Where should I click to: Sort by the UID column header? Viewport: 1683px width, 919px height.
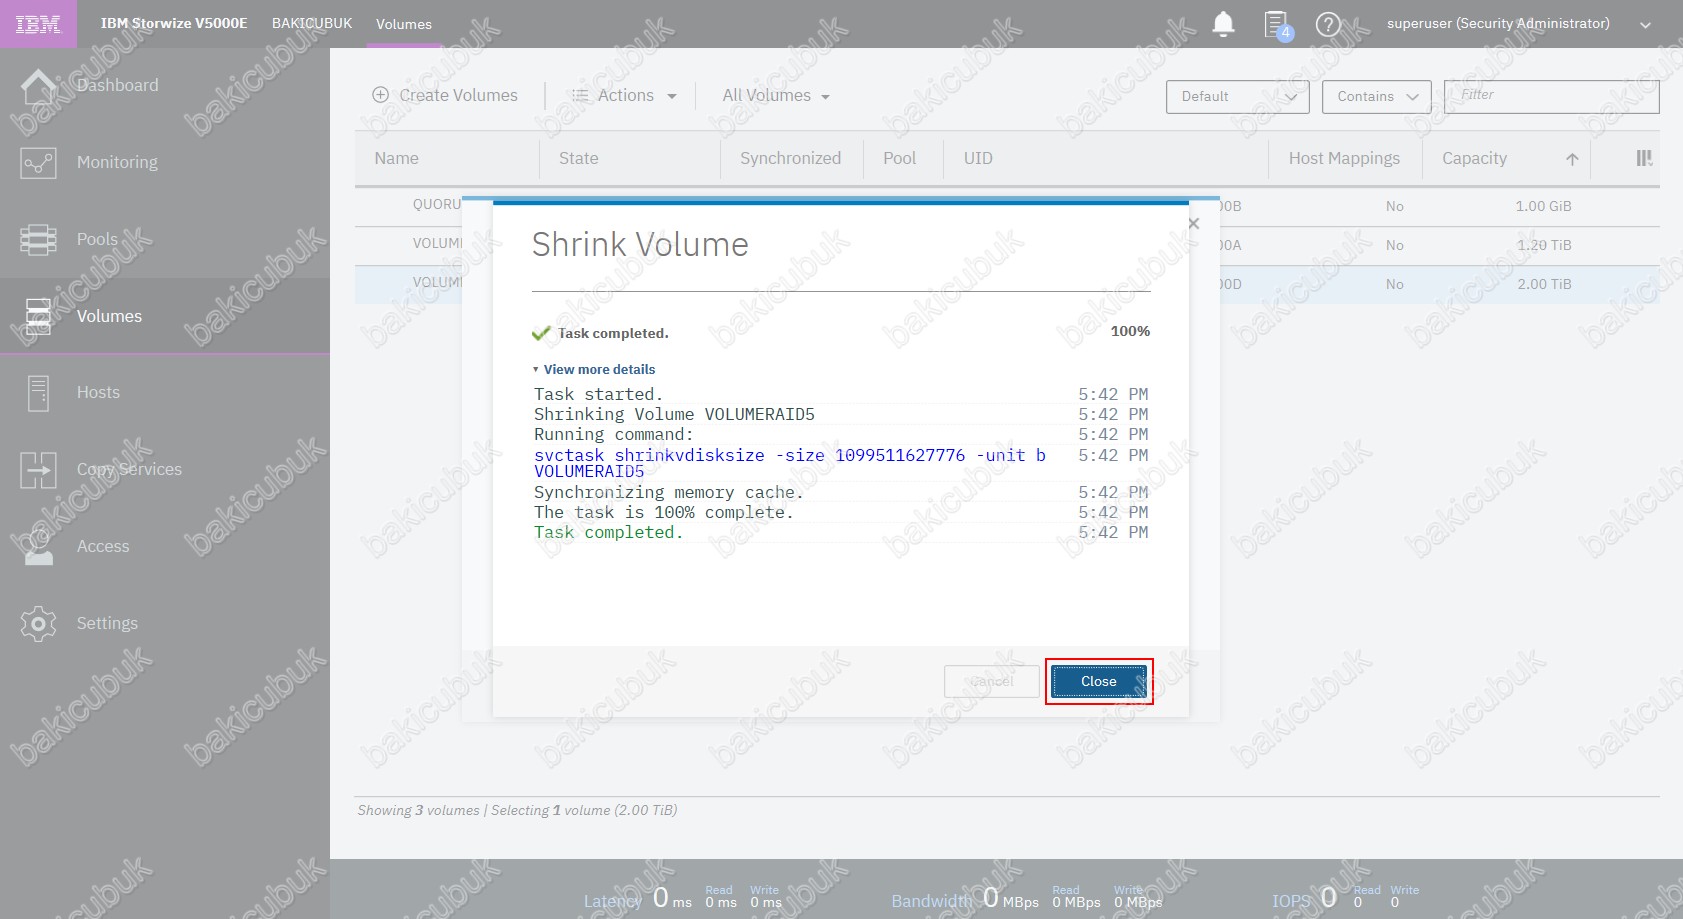click(x=978, y=158)
